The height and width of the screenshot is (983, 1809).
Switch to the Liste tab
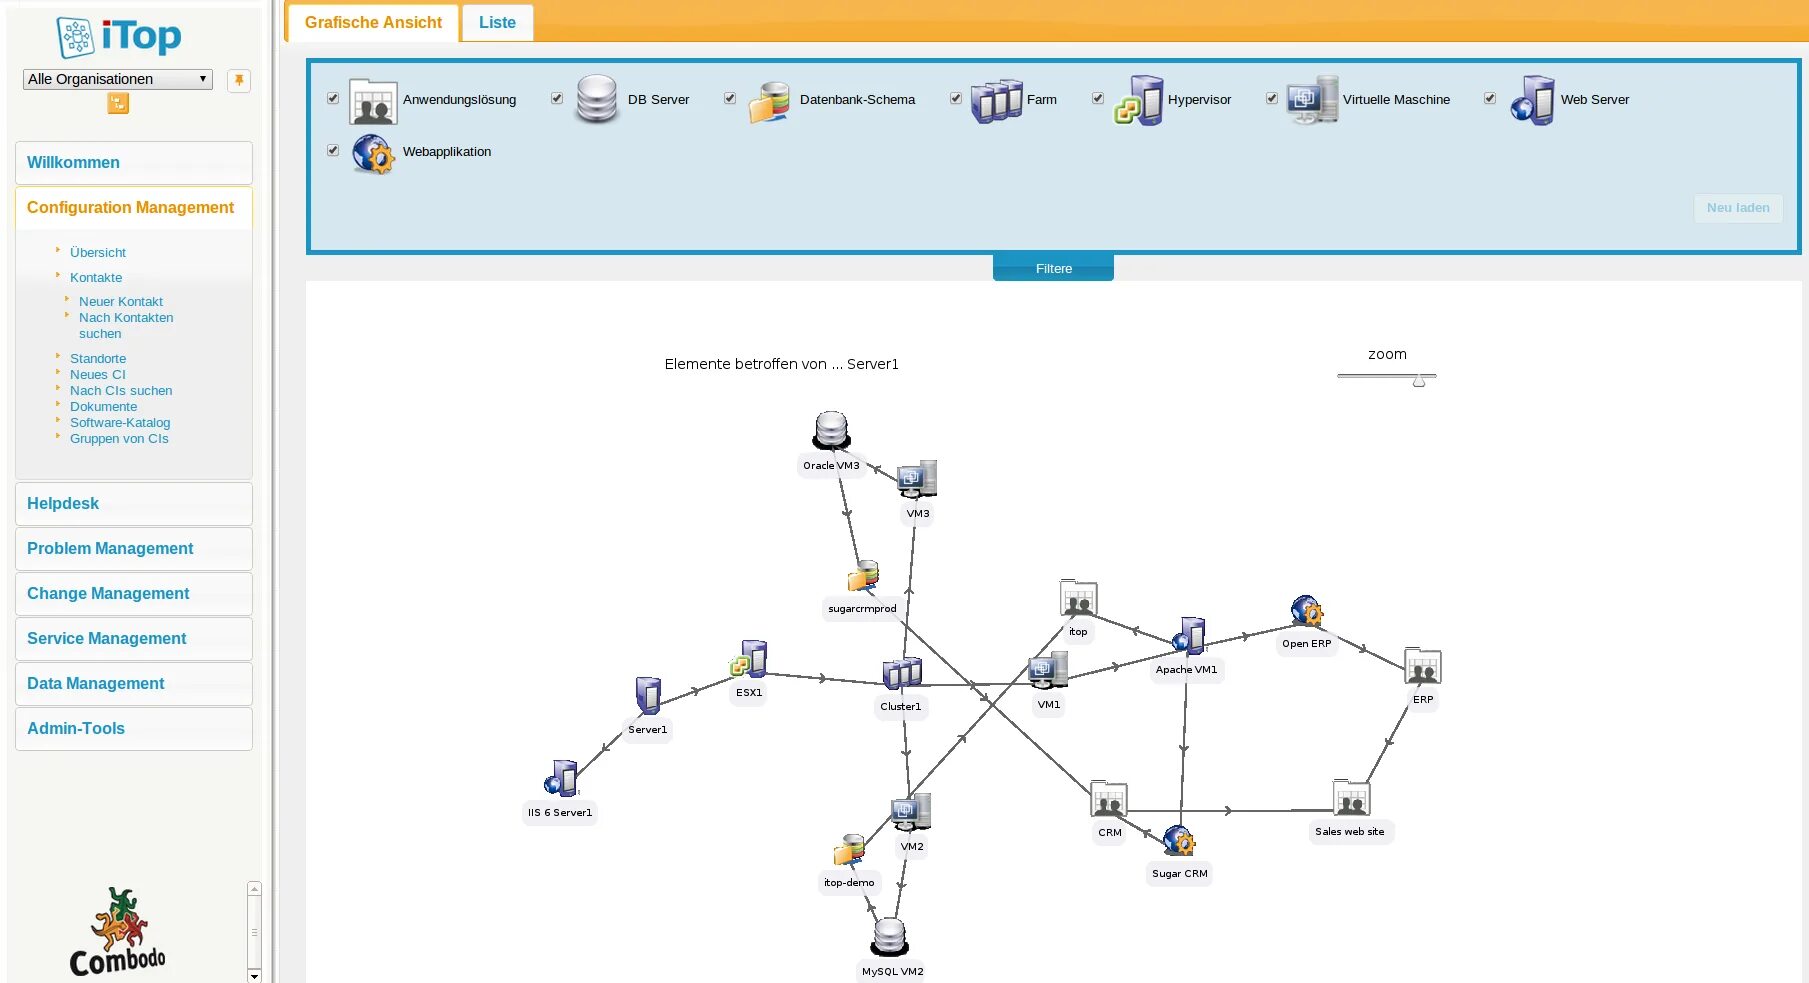point(497,22)
